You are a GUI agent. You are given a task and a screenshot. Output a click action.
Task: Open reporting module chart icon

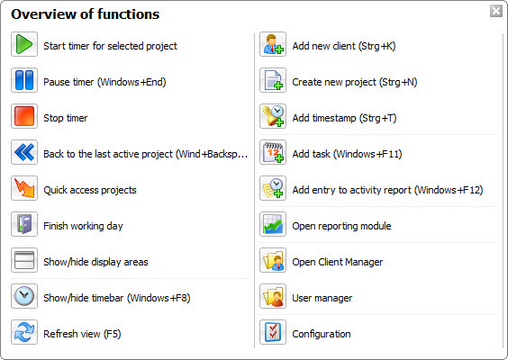(x=273, y=224)
